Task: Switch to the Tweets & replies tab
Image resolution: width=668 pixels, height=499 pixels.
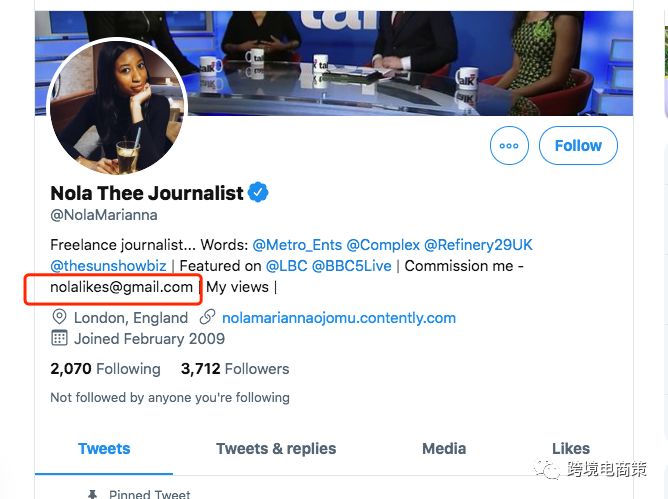Action: (276, 449)
